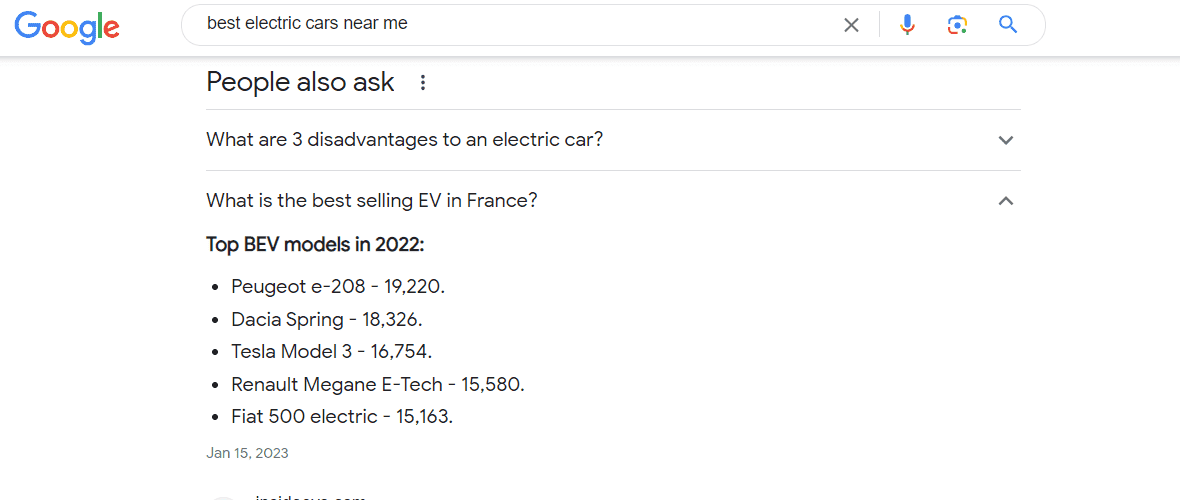Open the insideevs.com source link
Image resolution: width=1180 pixels, height=500 pixels.
311,497
